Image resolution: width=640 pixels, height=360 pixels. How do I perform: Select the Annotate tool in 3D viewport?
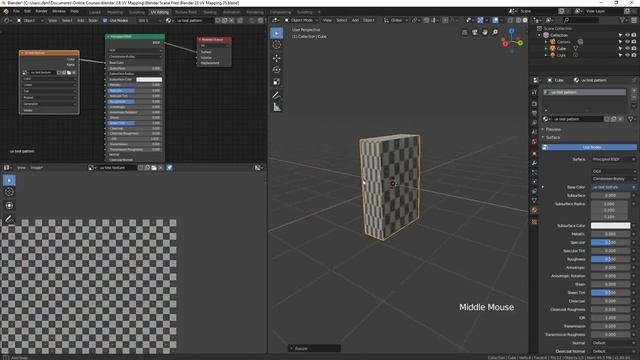[x=277, y=96]
